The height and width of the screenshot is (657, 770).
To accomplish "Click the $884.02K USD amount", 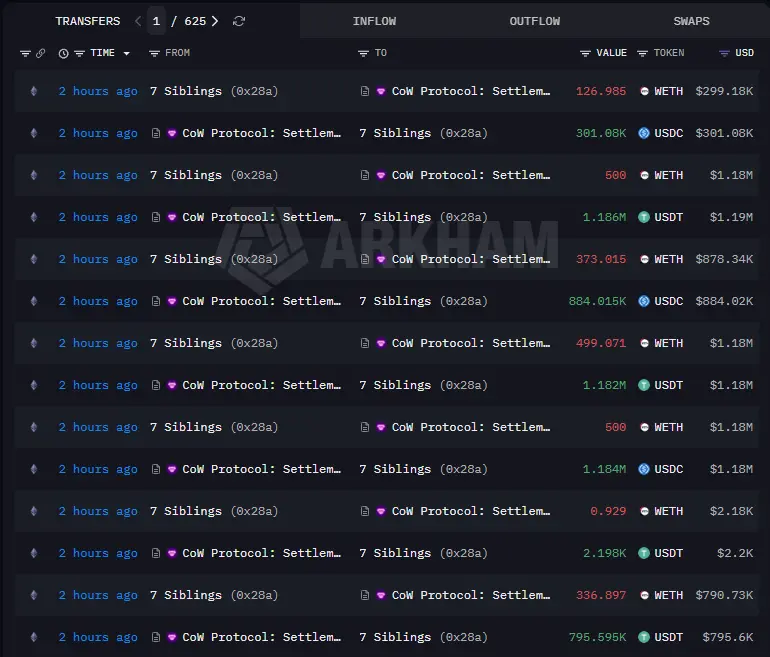I will (724, 301).
